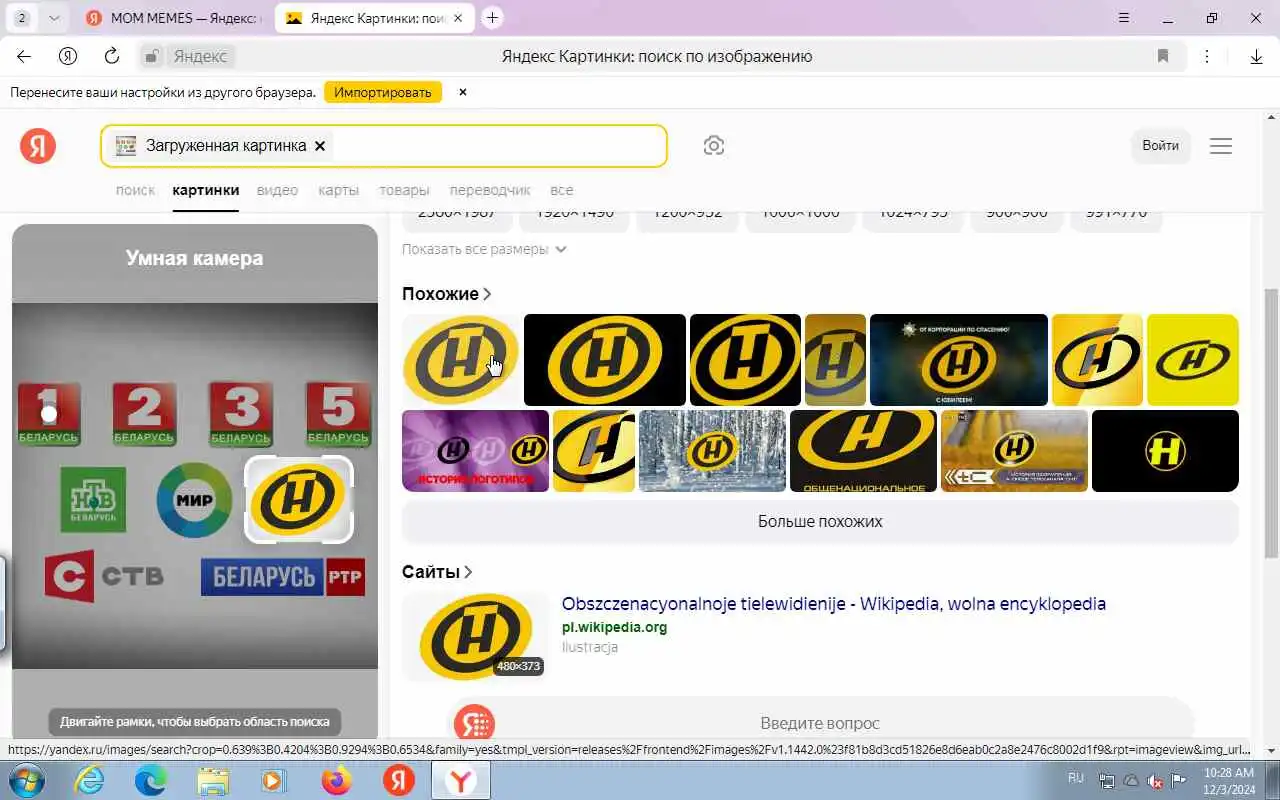Click the pl.wikipedia.org domain link
This screenshot has width=1280, height=800.
coord(614,627)
